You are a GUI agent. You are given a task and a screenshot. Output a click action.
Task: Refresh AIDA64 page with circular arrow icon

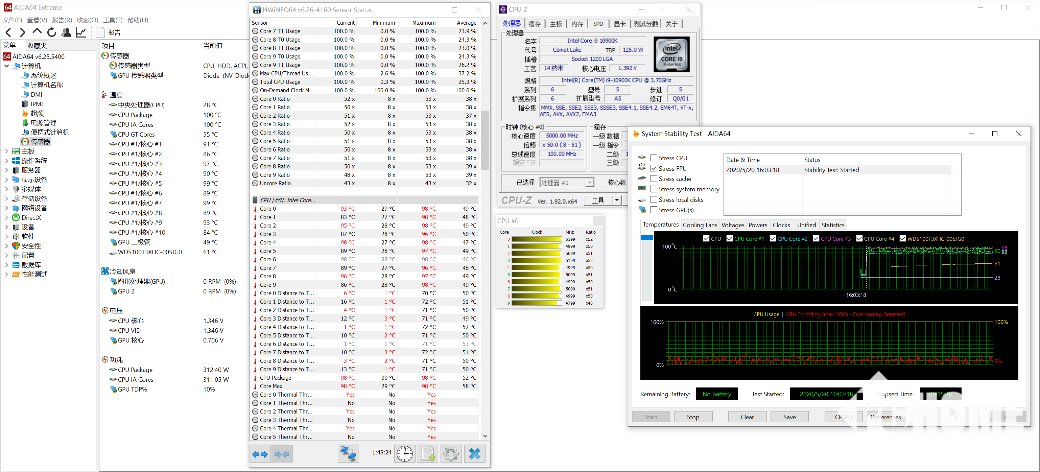coord(51,32)
